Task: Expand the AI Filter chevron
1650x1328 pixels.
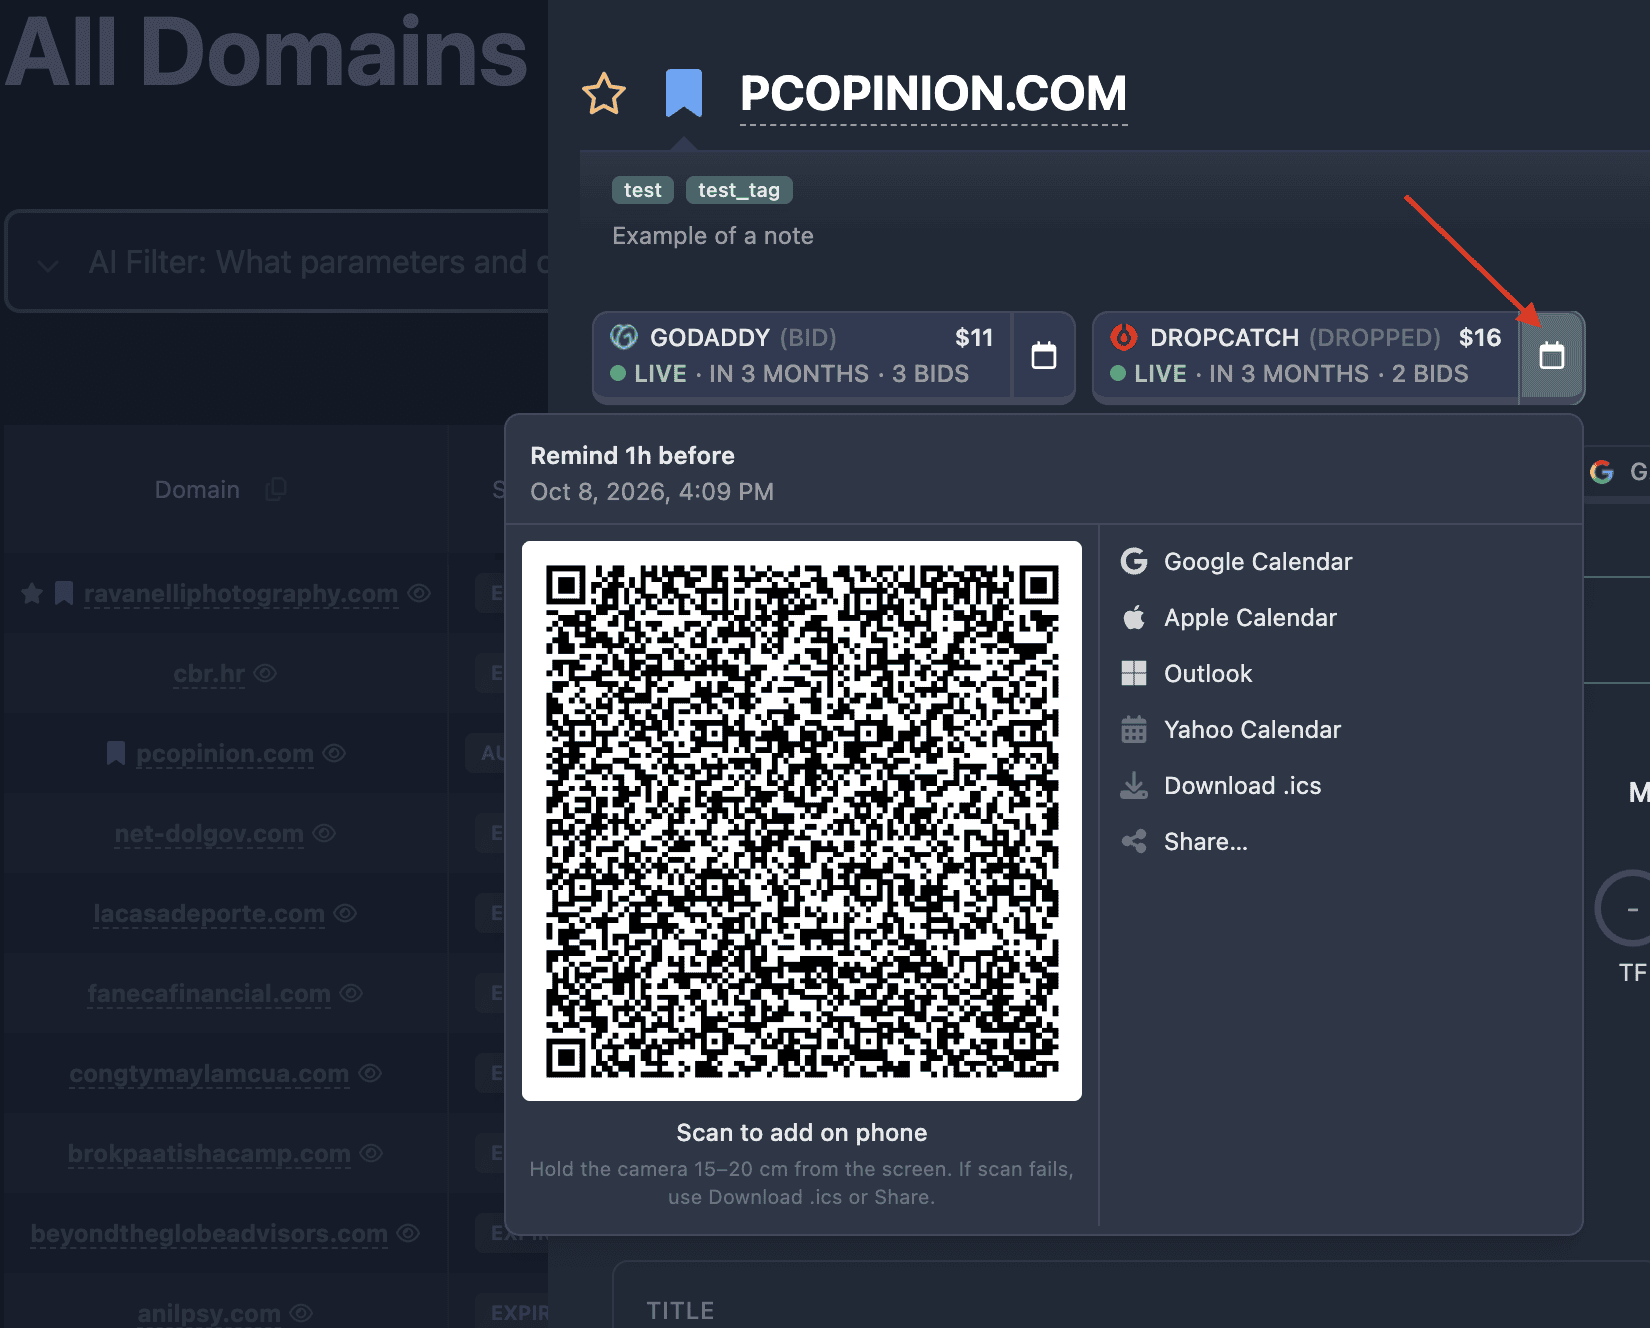Action: 47,264
